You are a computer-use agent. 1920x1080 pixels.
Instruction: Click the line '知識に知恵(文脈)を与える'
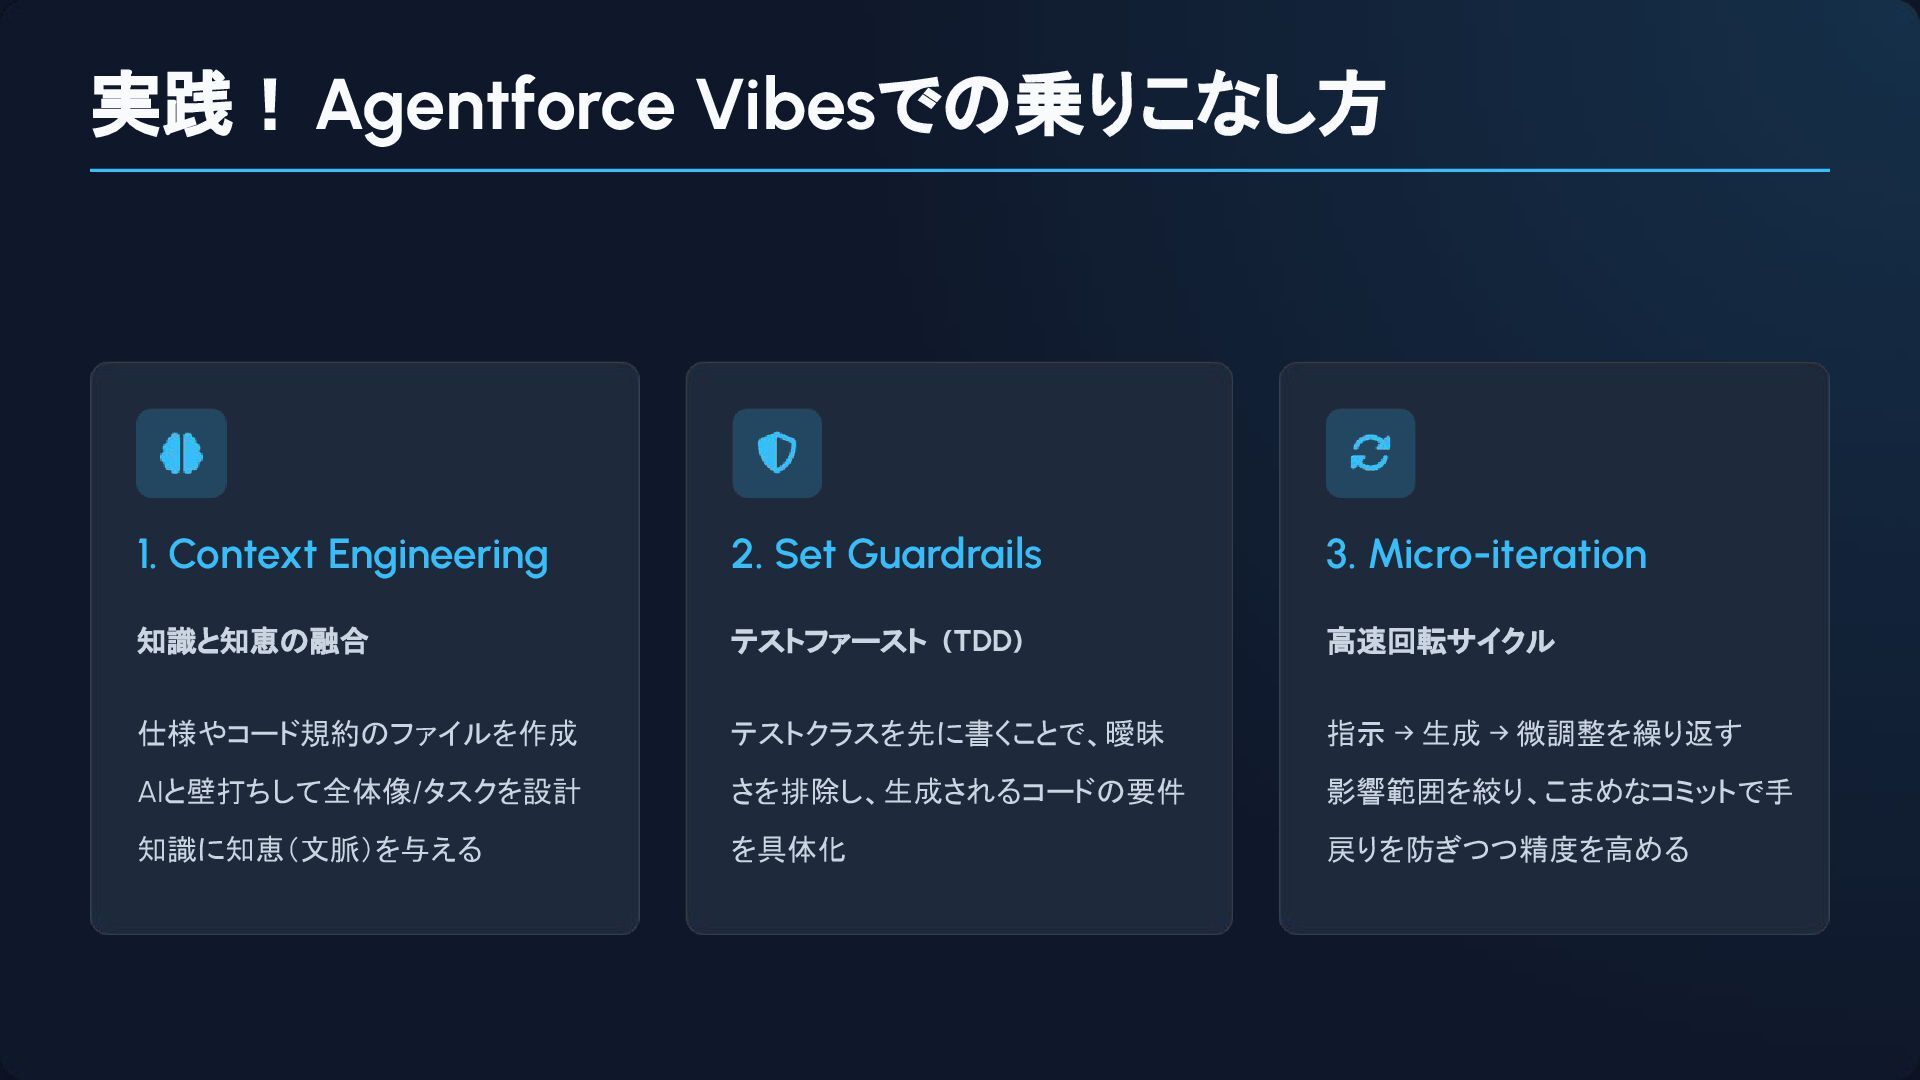pyautogui.click(x=310, y=849)
